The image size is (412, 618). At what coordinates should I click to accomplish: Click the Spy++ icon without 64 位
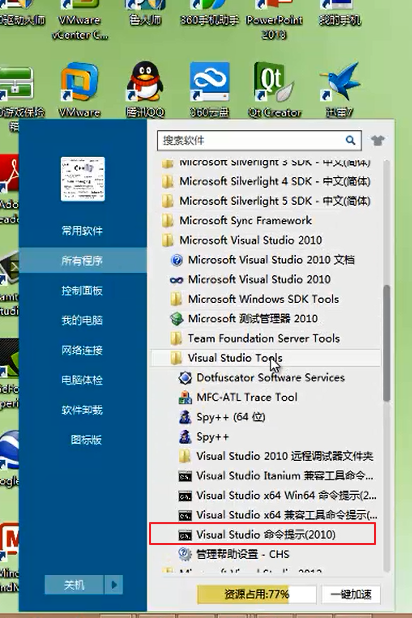(185, 437)
